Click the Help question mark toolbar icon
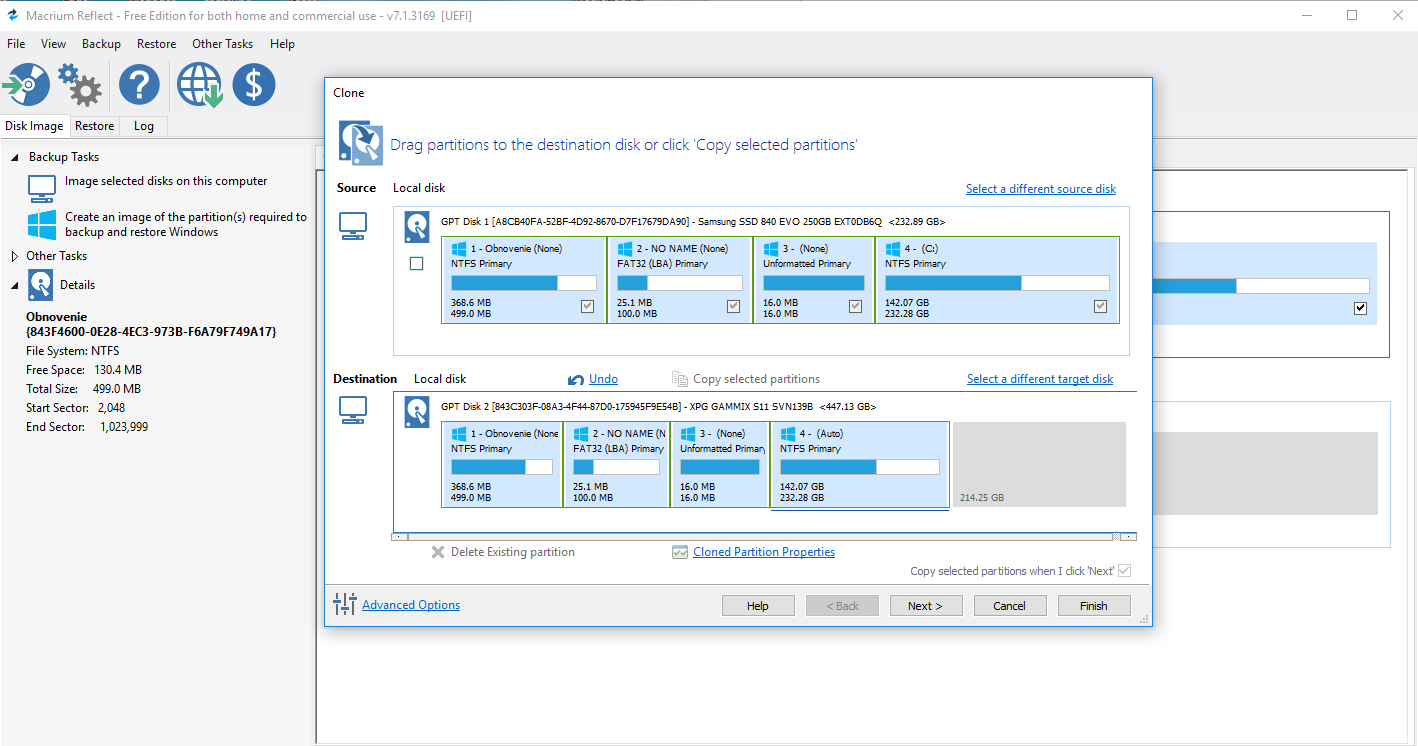Viewport: 1418px width, 746px height. (x=139, y=85)
